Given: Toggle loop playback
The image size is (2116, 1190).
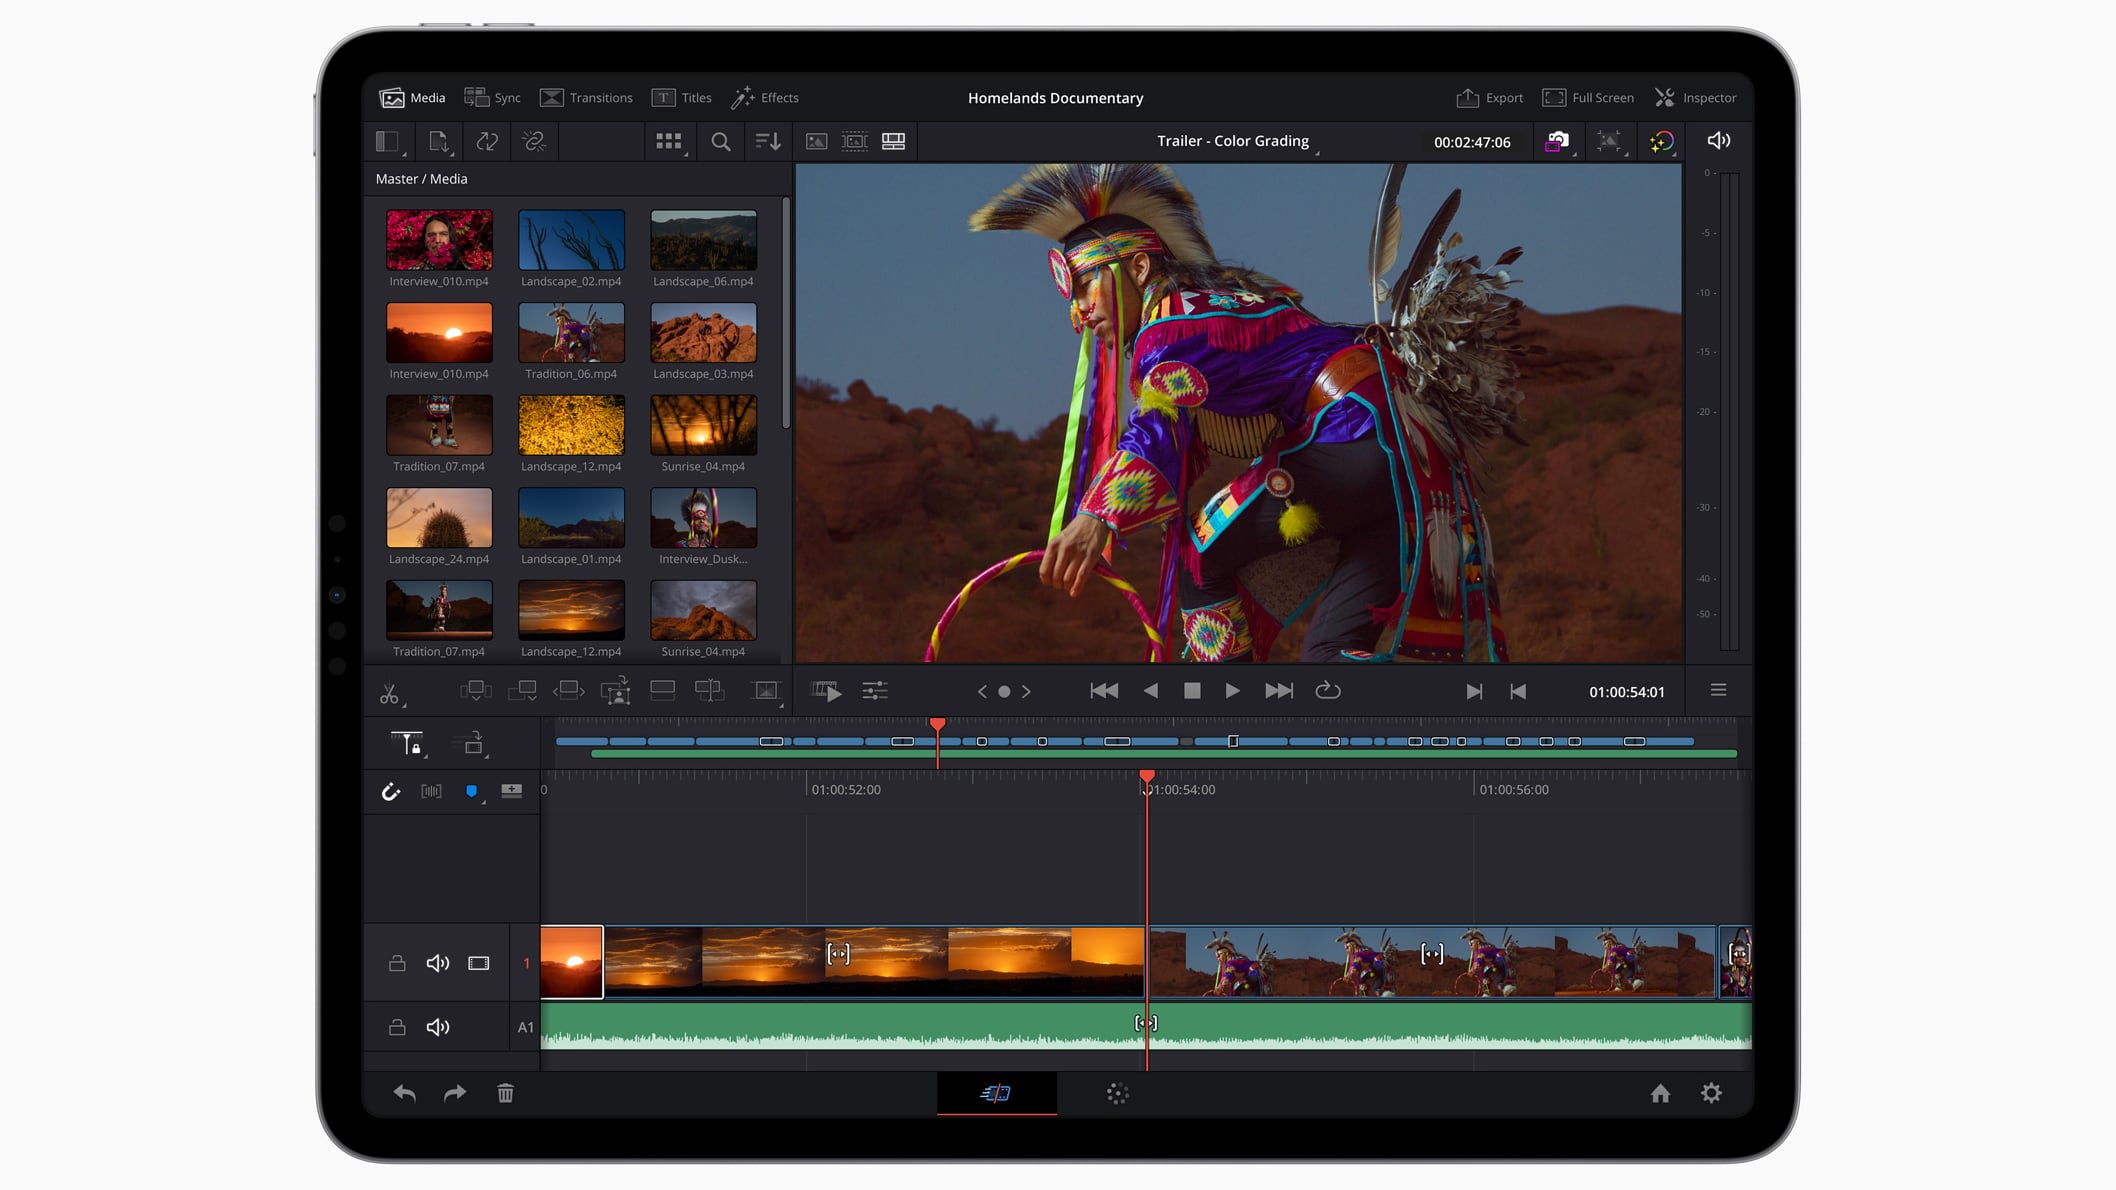Looking at the screenshot, I should pos(1328,691).
